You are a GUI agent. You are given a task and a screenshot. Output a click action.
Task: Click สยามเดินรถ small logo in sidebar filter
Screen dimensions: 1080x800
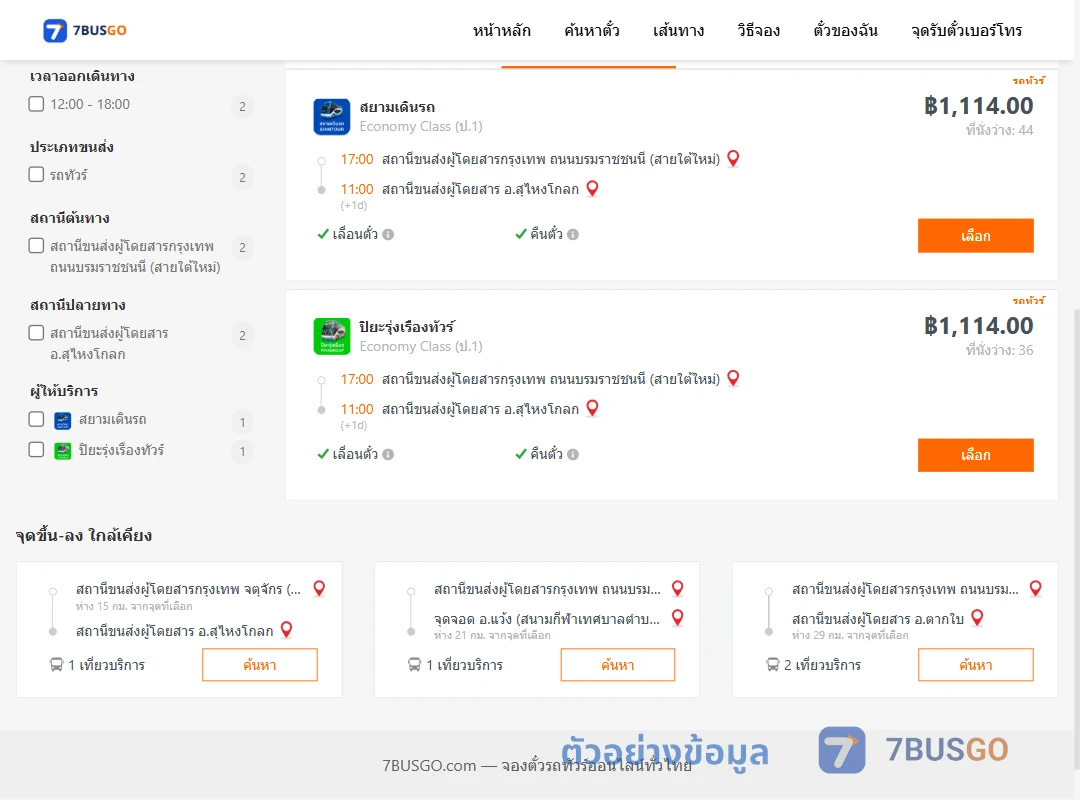(x=63, y=420)
